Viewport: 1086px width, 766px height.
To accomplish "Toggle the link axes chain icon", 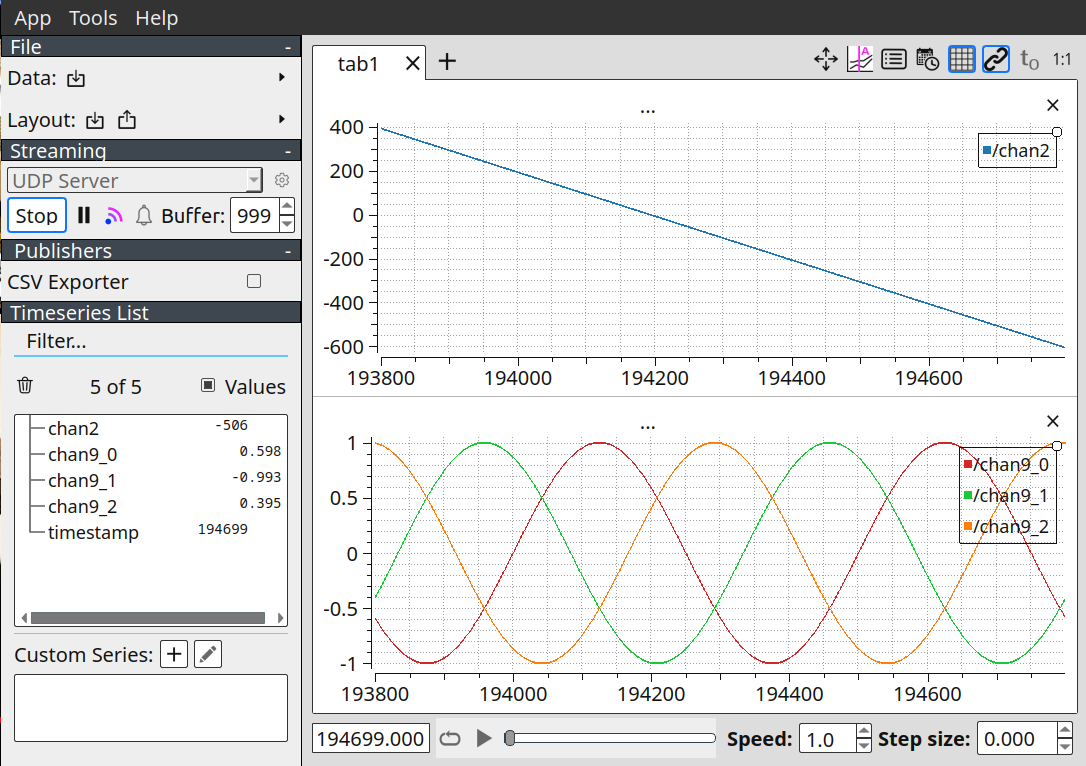I will tap(995, 60).
